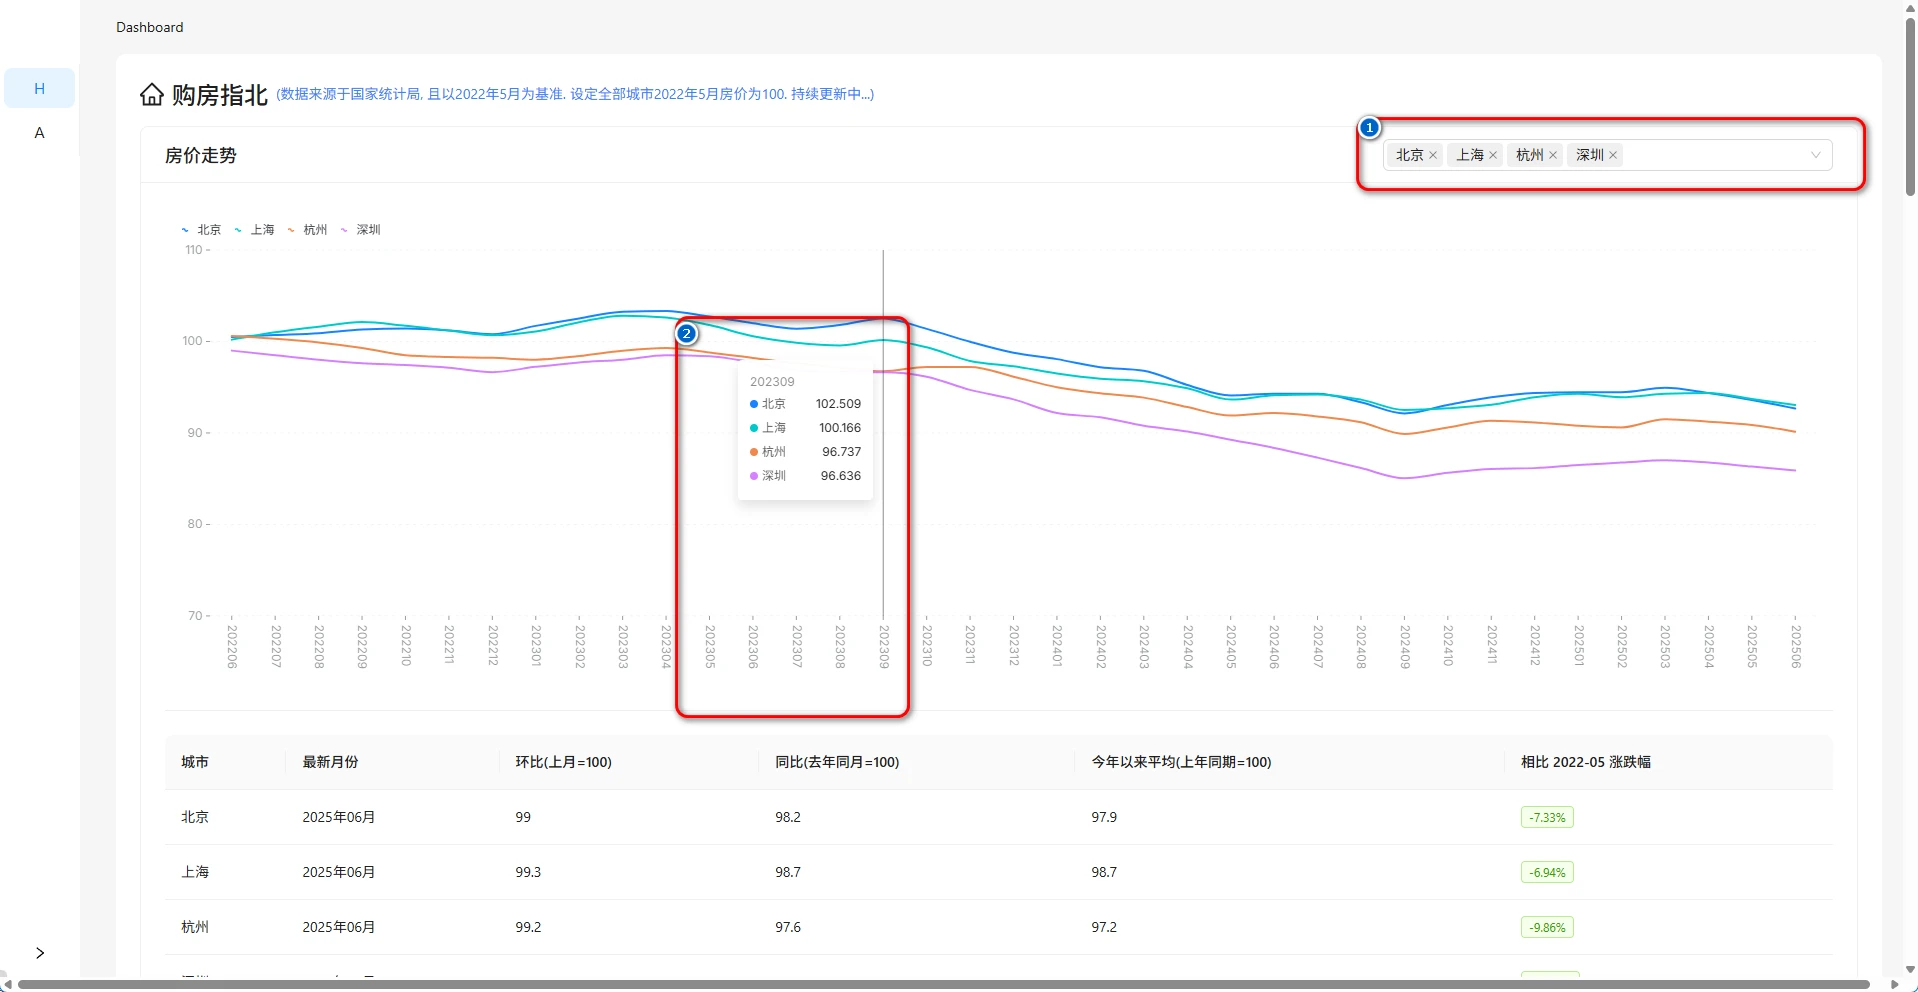Toggle the 北京 series in chart legend

201,230
